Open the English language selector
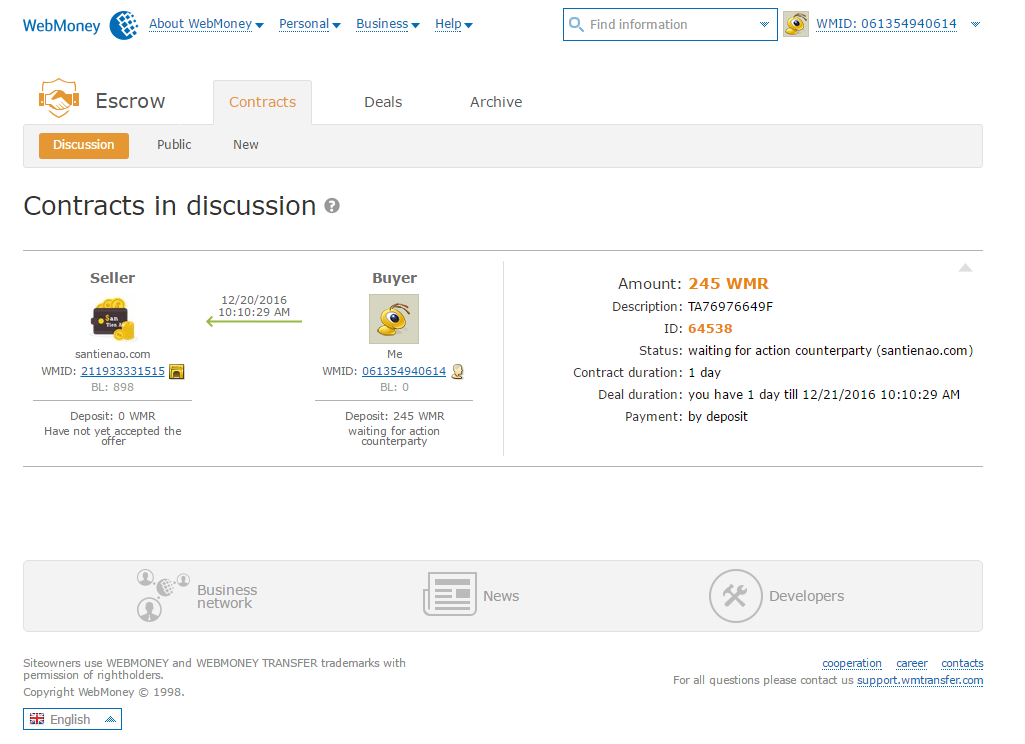The height and width of the screenshot is (744, 1025). 72,719
